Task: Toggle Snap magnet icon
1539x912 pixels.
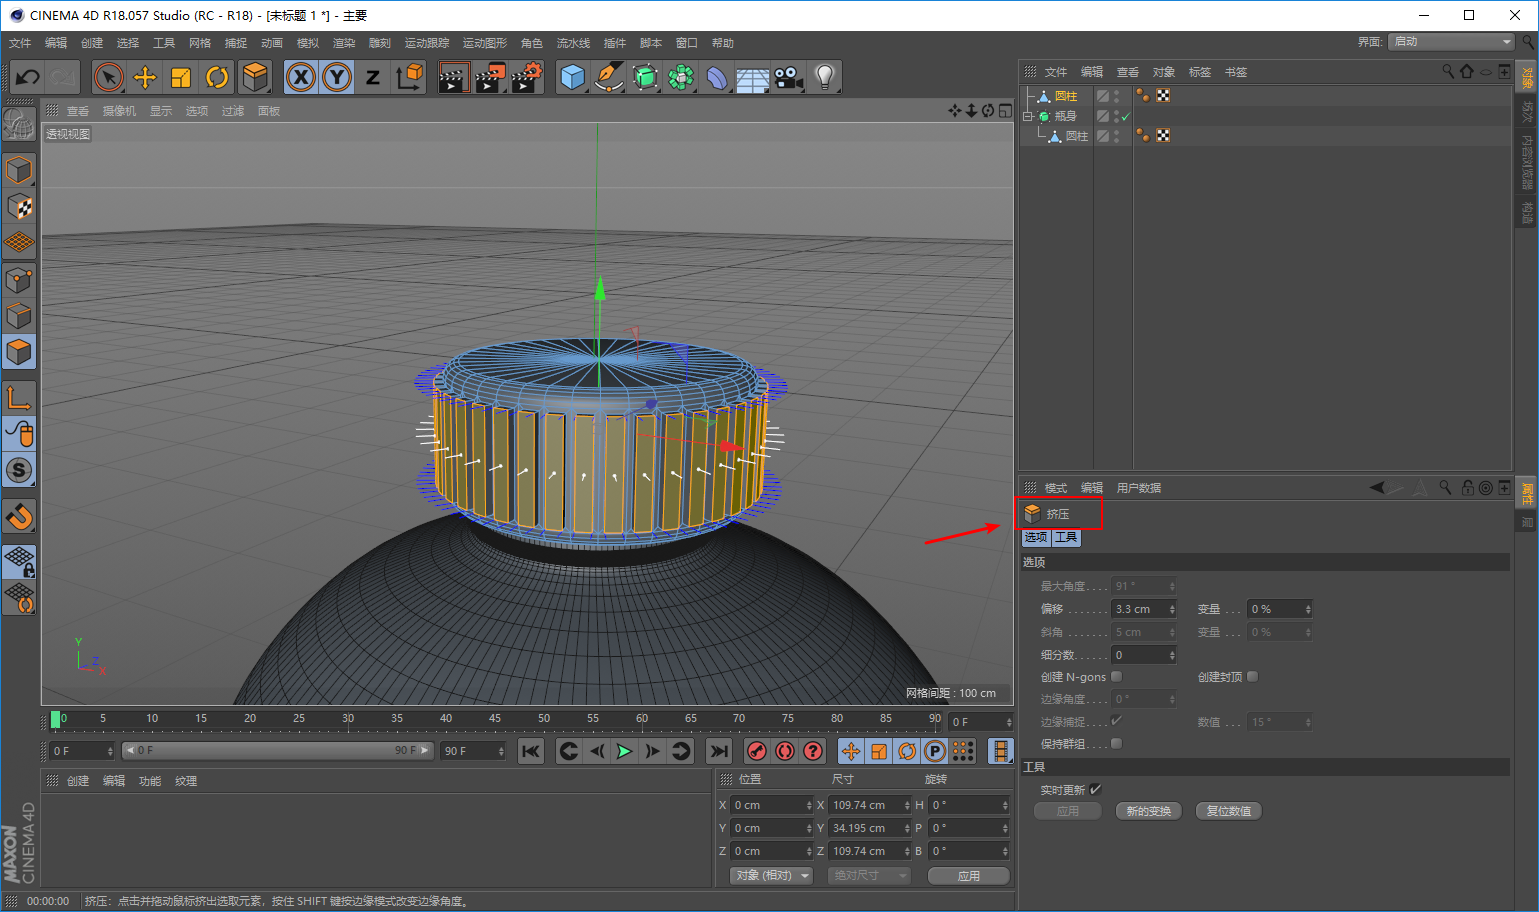Action: click(19, 517)
